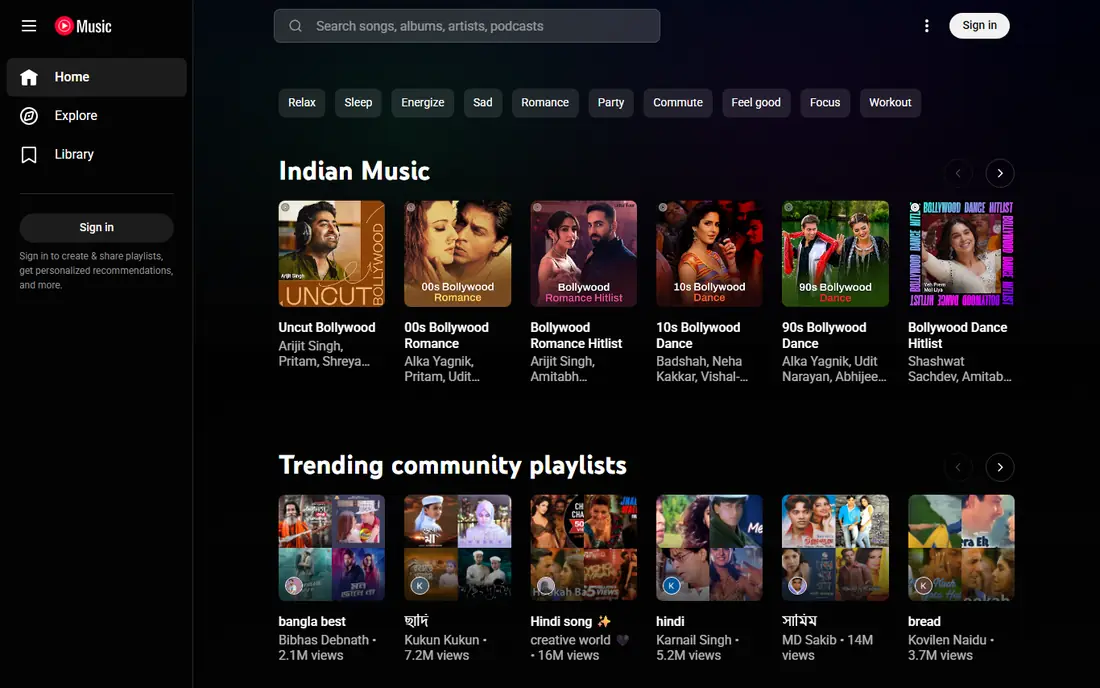The image size is (1100, 688).
Task: Click the Explore compass icon
Action: [29, 116]
